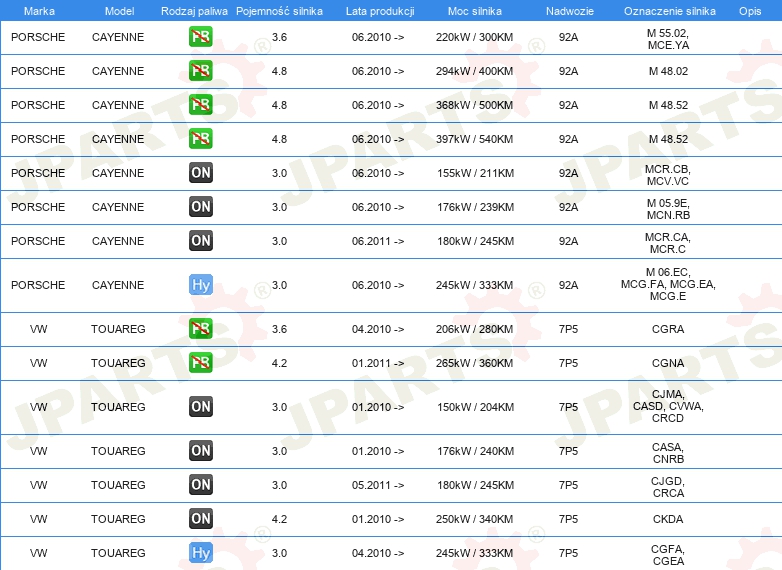This screenshot has width=782, height=570.
Task: Click engine code CGNA
Action: pyautogui.click(x=668, y=363)
